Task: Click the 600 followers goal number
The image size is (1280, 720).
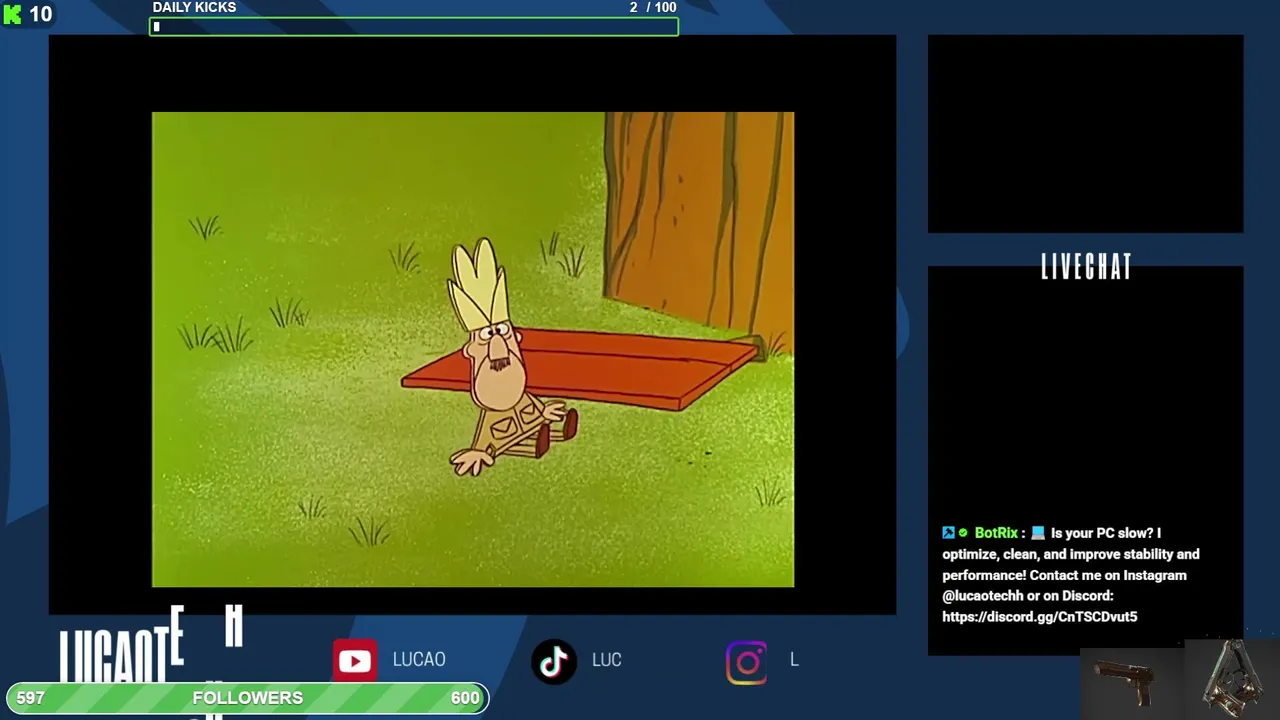Action: tap(465, 698)
